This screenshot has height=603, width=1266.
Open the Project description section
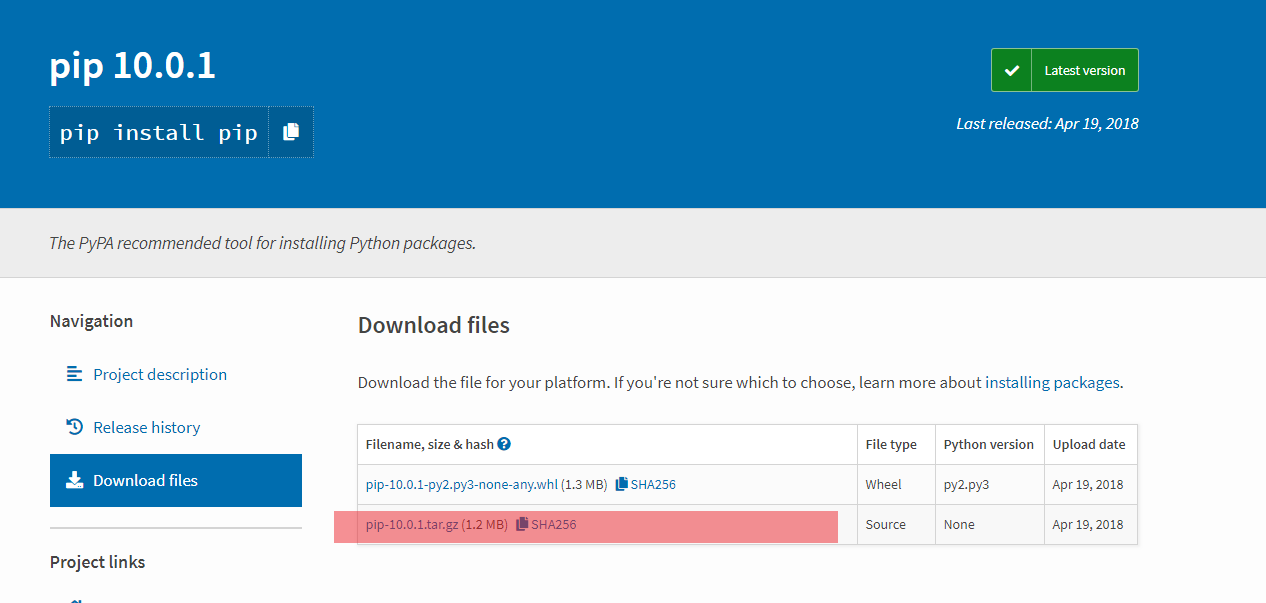[160, 374]
